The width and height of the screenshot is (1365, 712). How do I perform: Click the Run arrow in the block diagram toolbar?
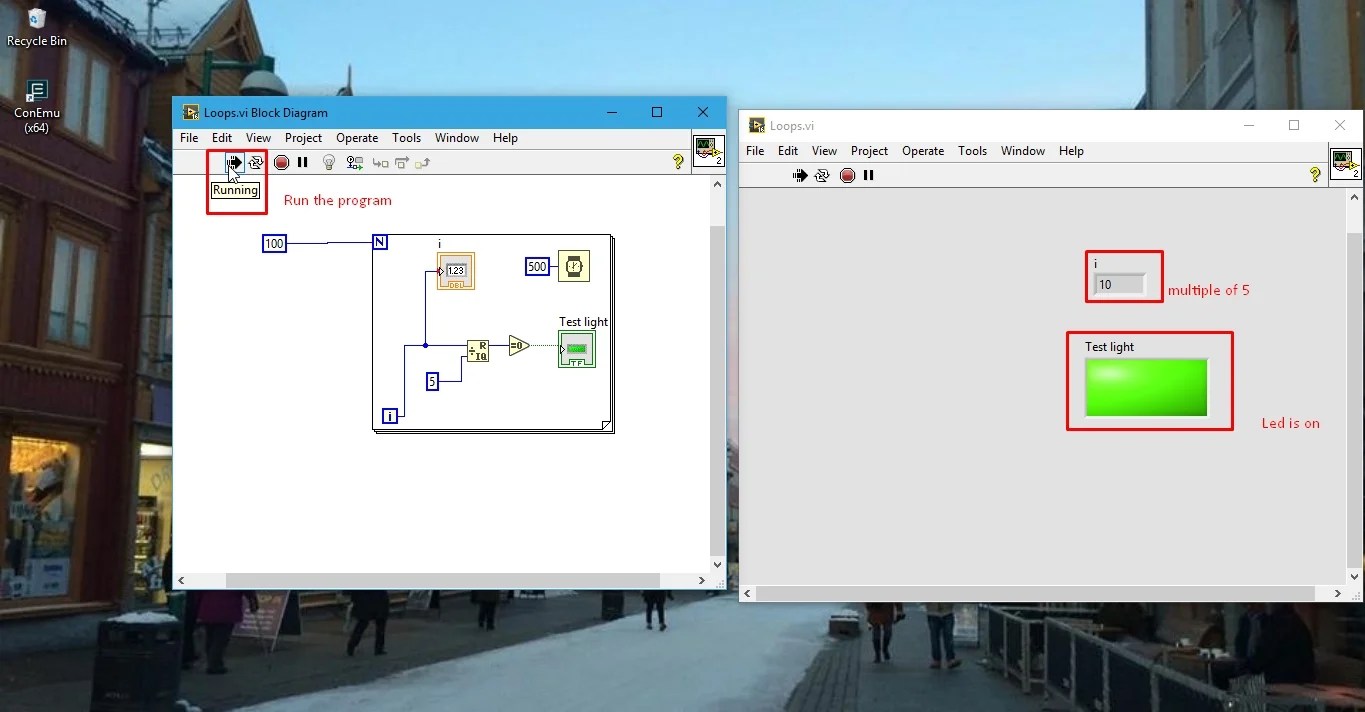(234, 162)
